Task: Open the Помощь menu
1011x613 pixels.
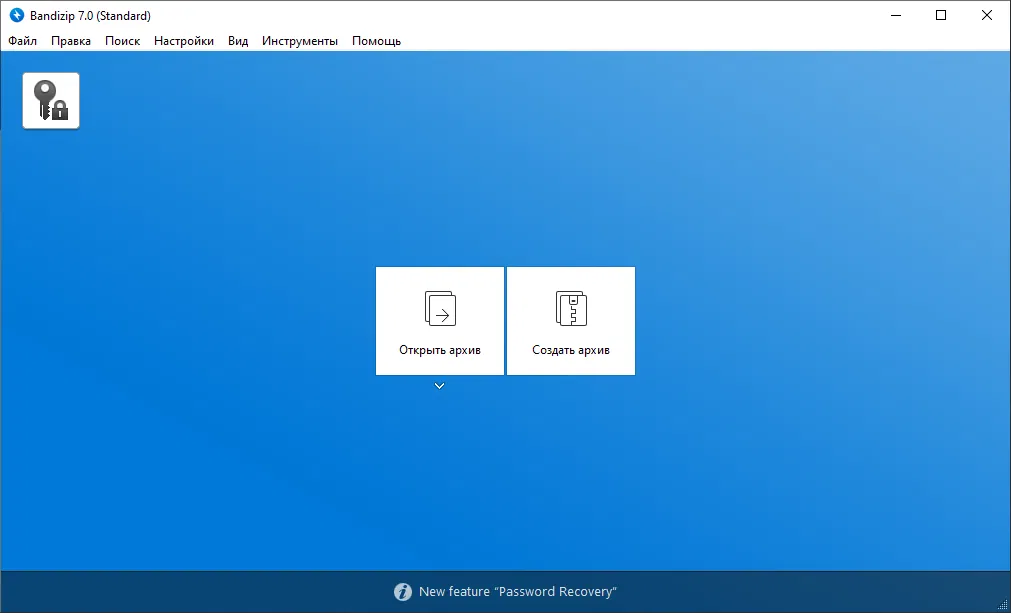Action: [377, 41]
